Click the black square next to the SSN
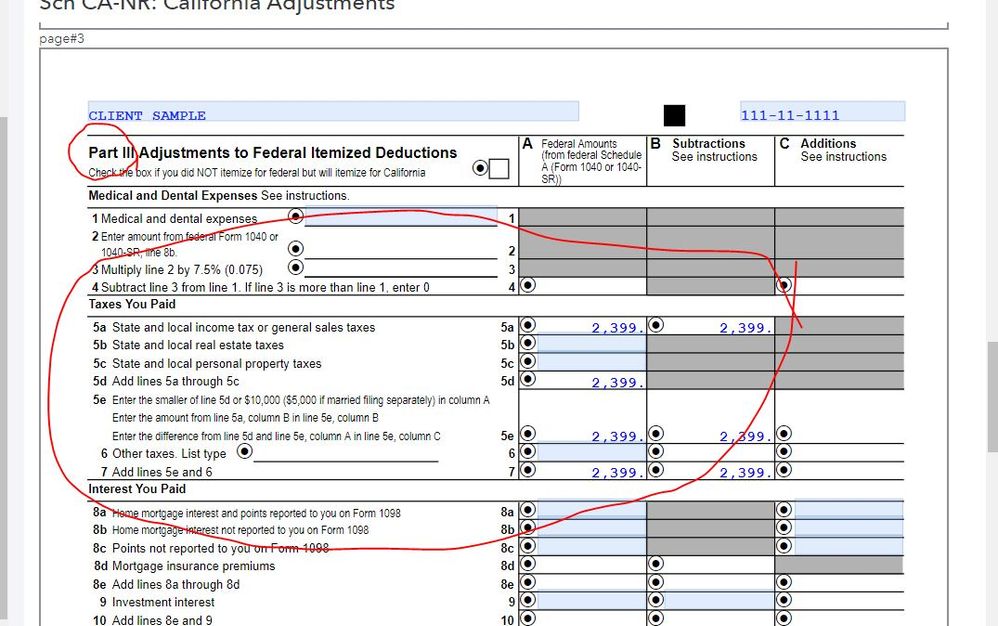The image size is (998, 626). point(675,115)
